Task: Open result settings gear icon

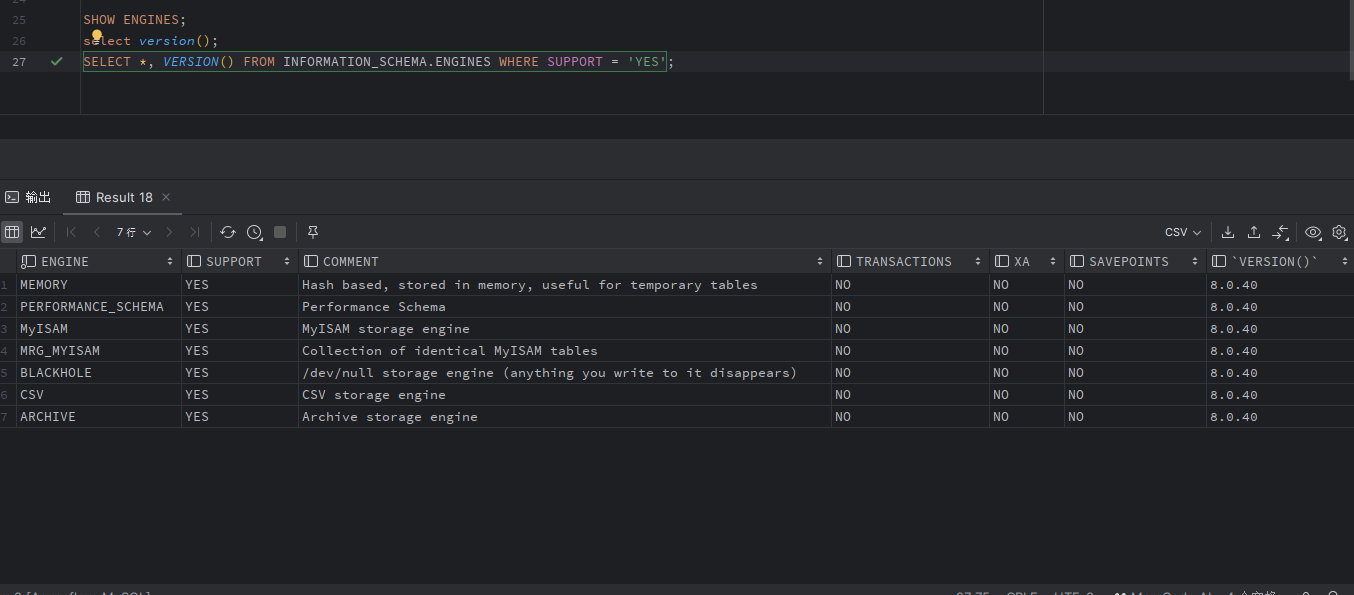Action: pos(1339,232)
